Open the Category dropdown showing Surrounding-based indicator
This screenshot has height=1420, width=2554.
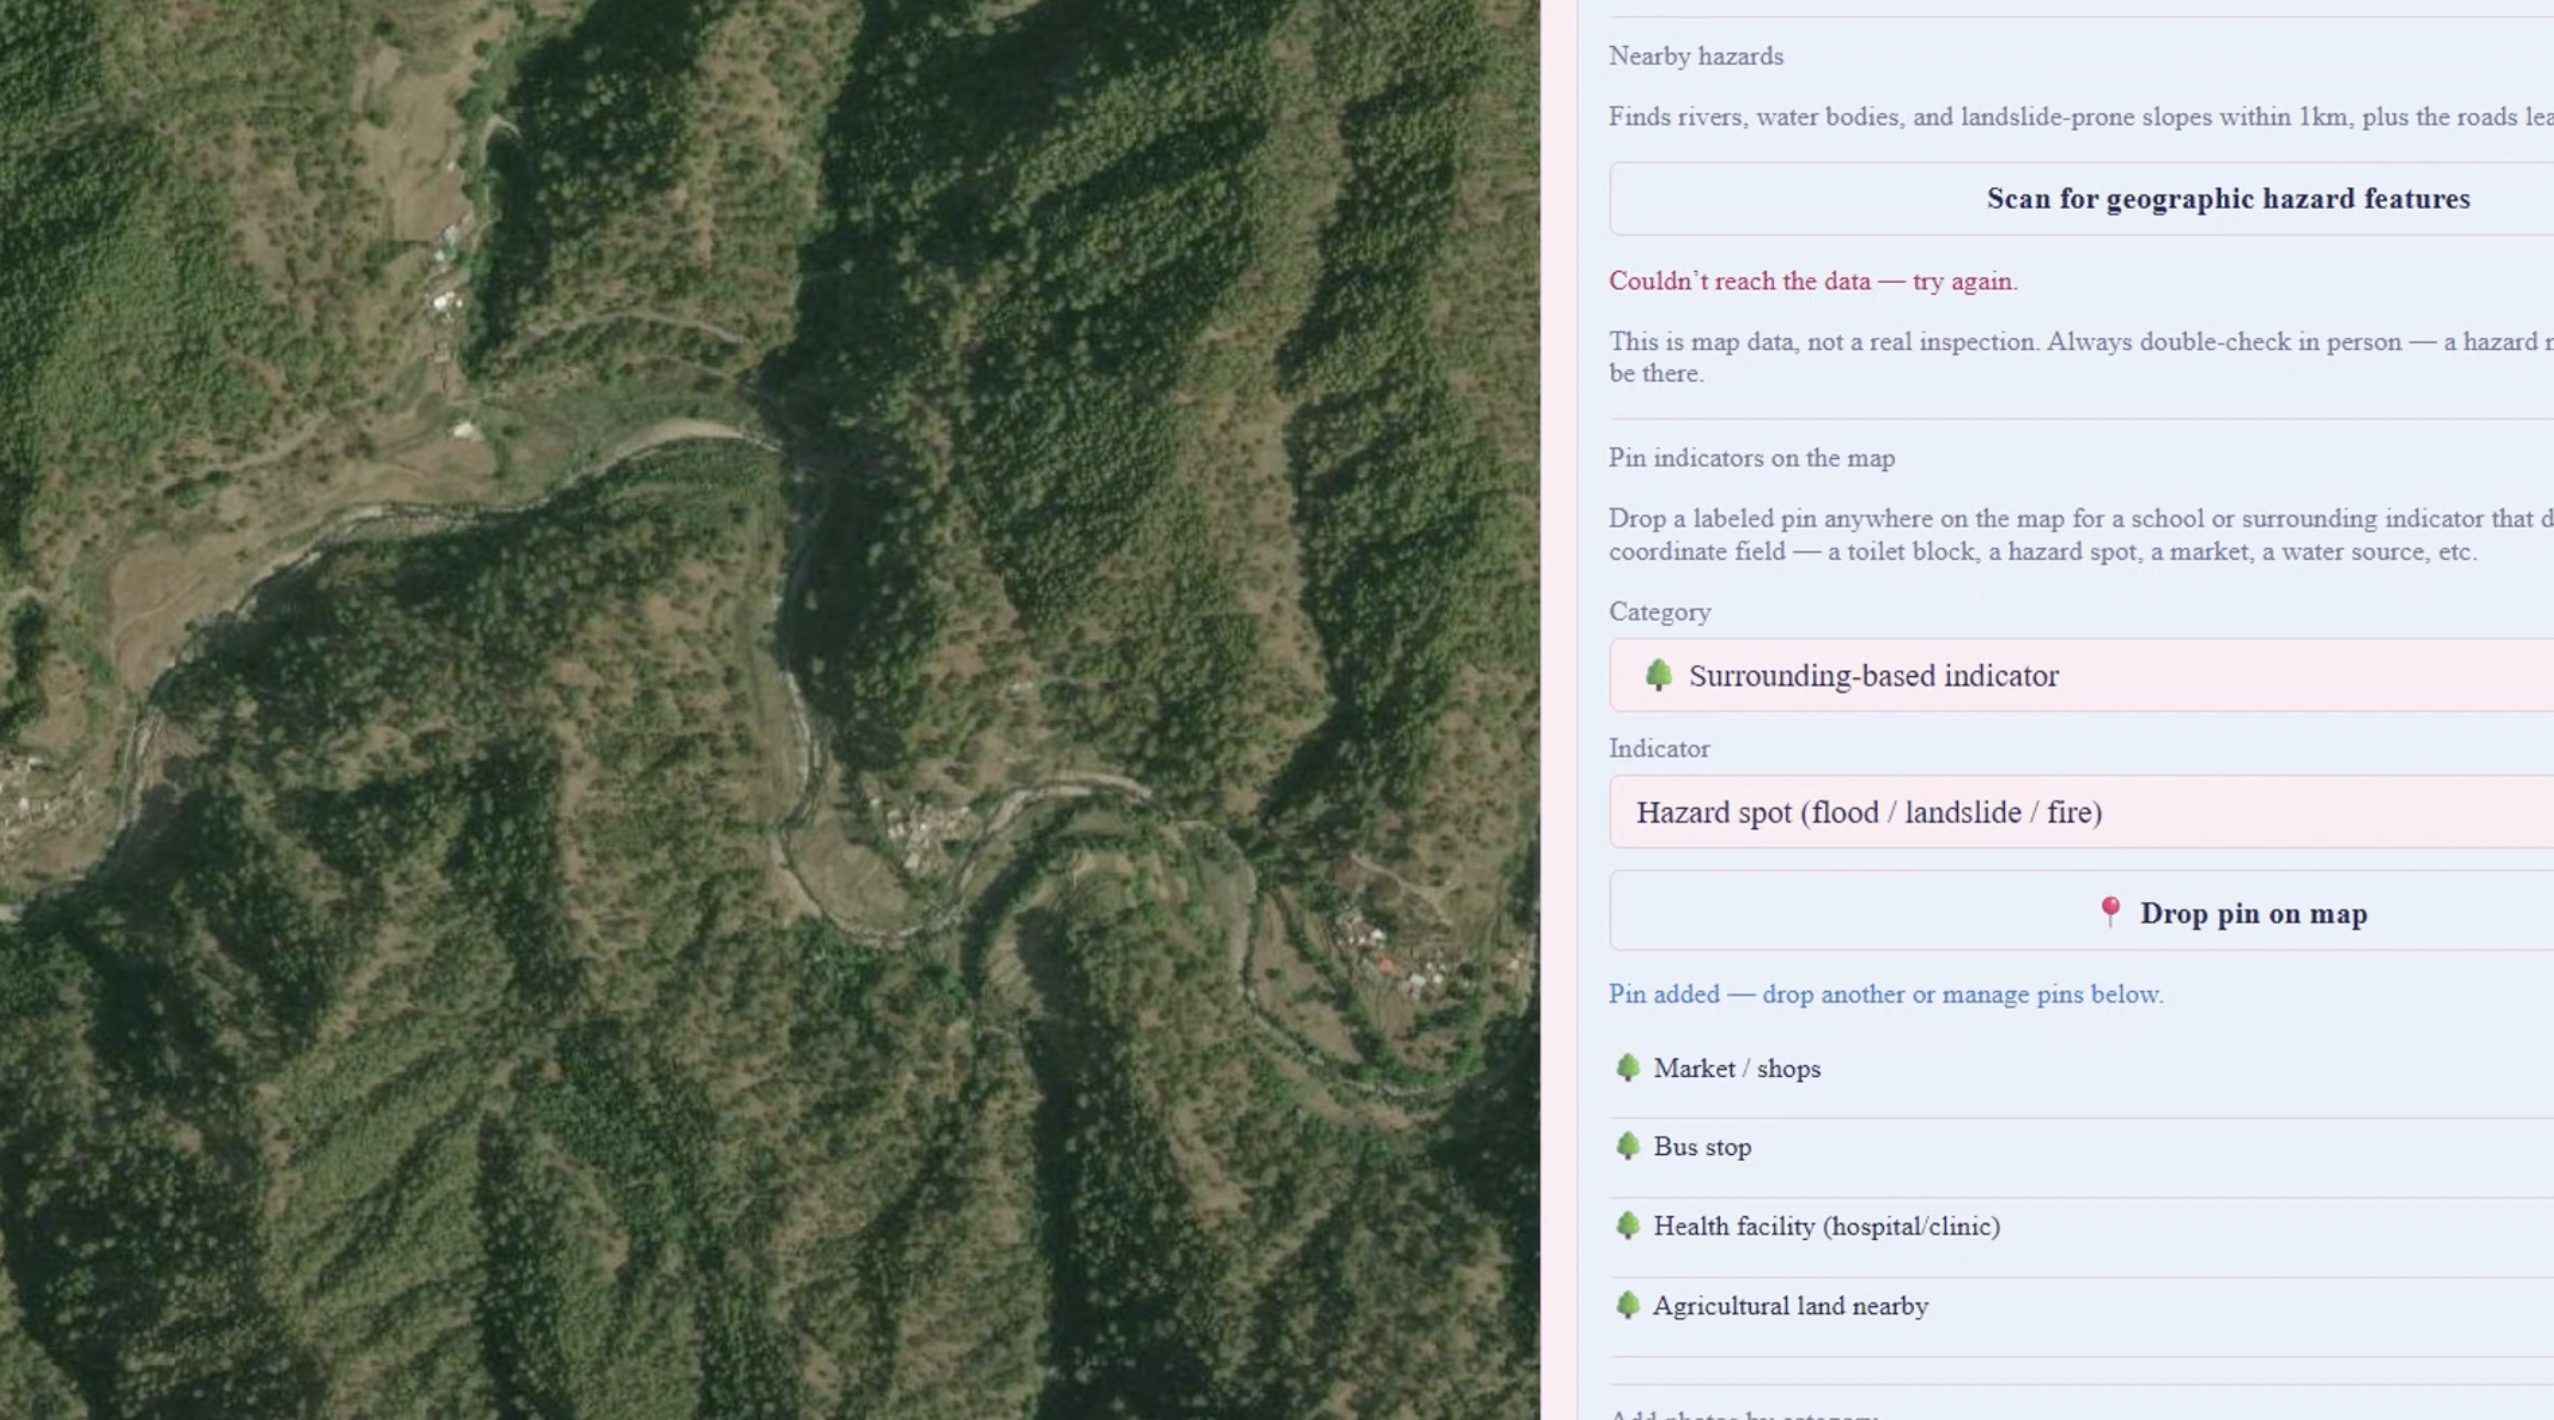[x=2081, y=676]
